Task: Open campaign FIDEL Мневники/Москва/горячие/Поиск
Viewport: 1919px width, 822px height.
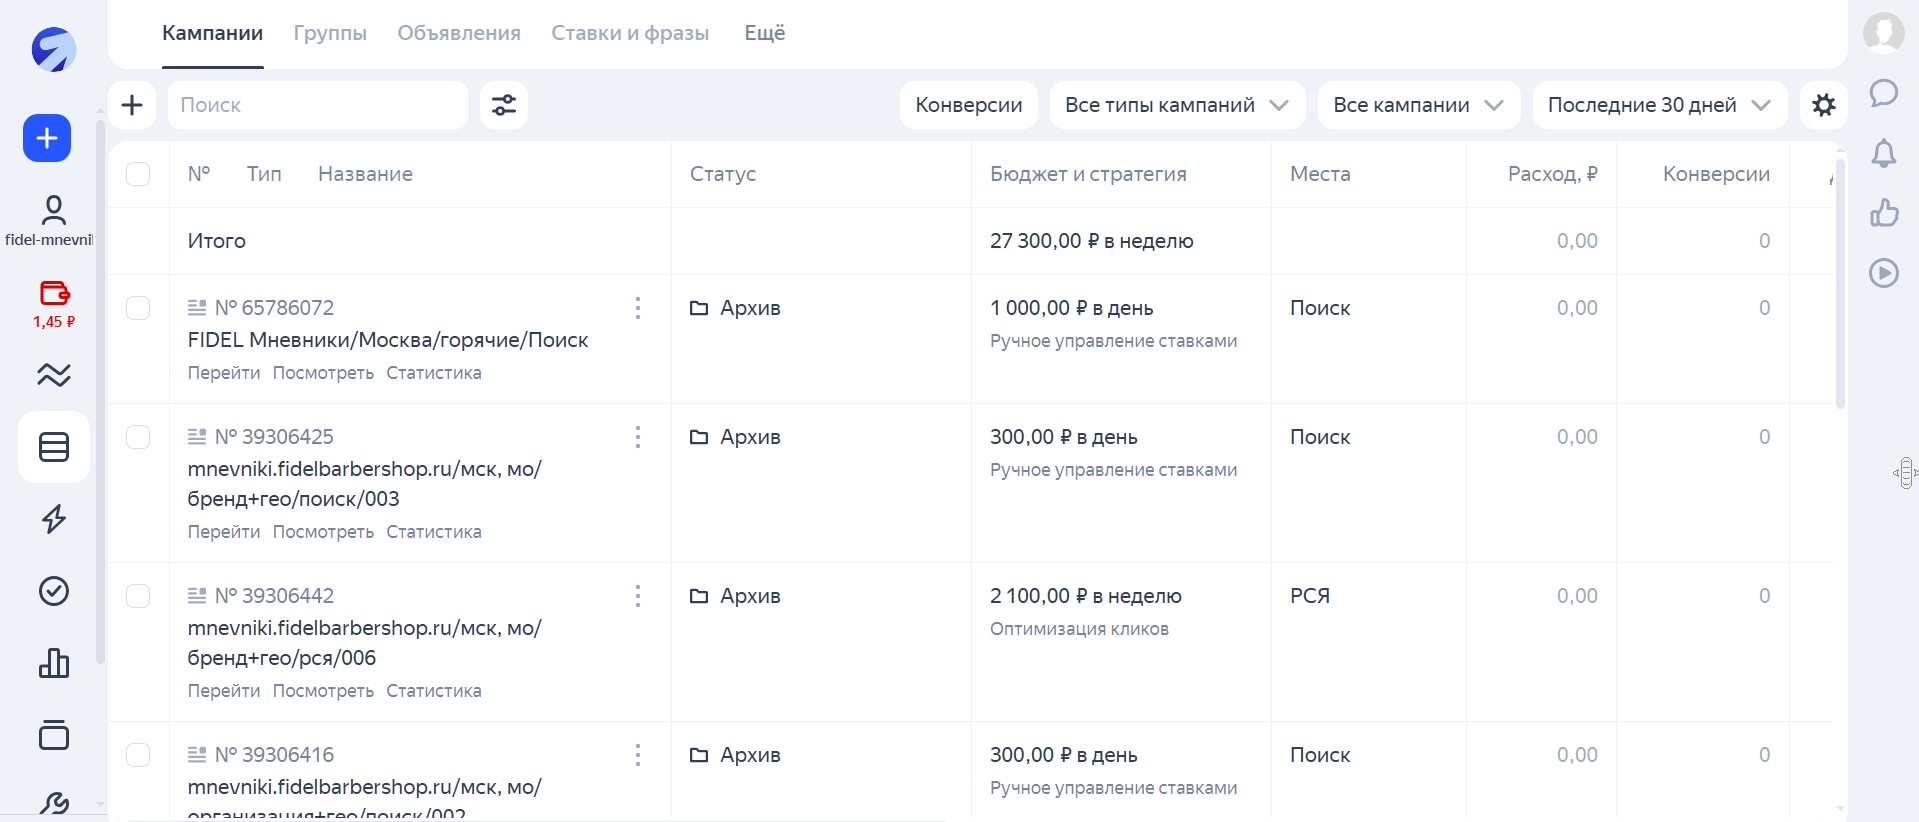Action: 388,340
